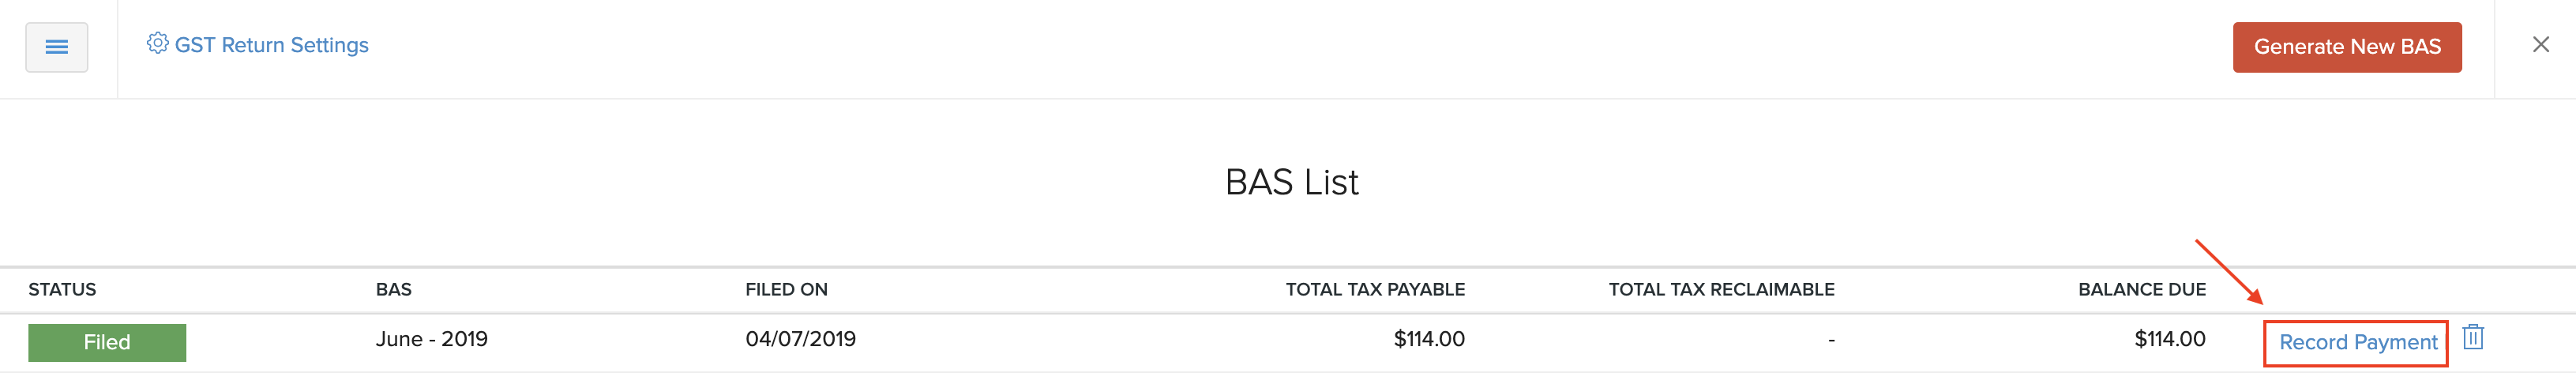Screen dimensions: 2576x373
Task: Open the hamburger sidebar menu
Action: coord(56,47)
